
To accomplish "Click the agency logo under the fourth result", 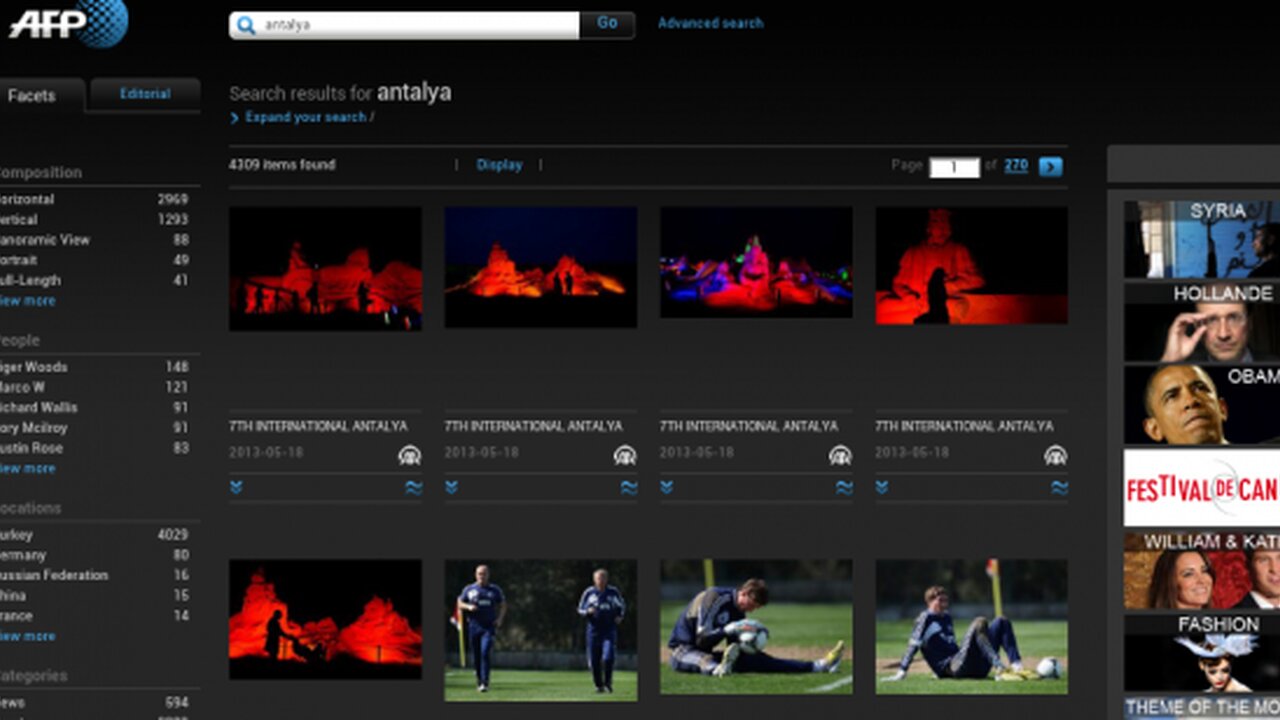I will coord(1055,456).
